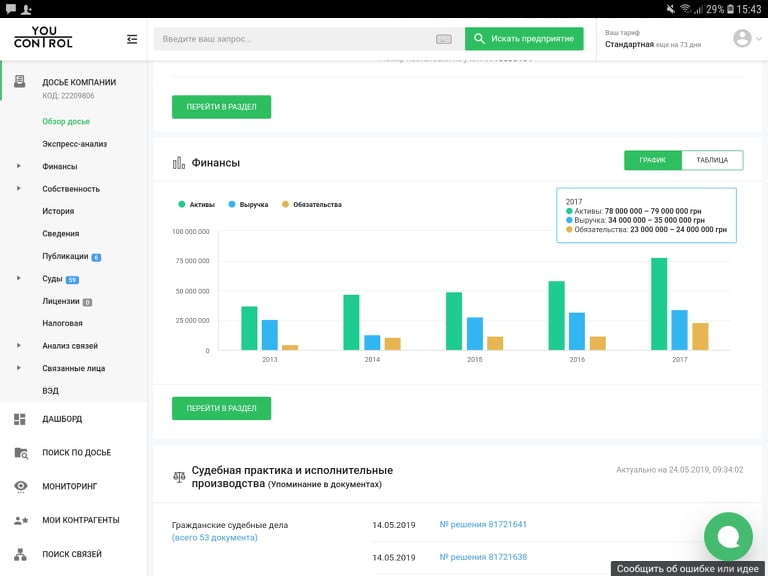Screen dimensions: 768x576
Task: Click the 2015 blue Выручка bar
Action: coord(475,334)
